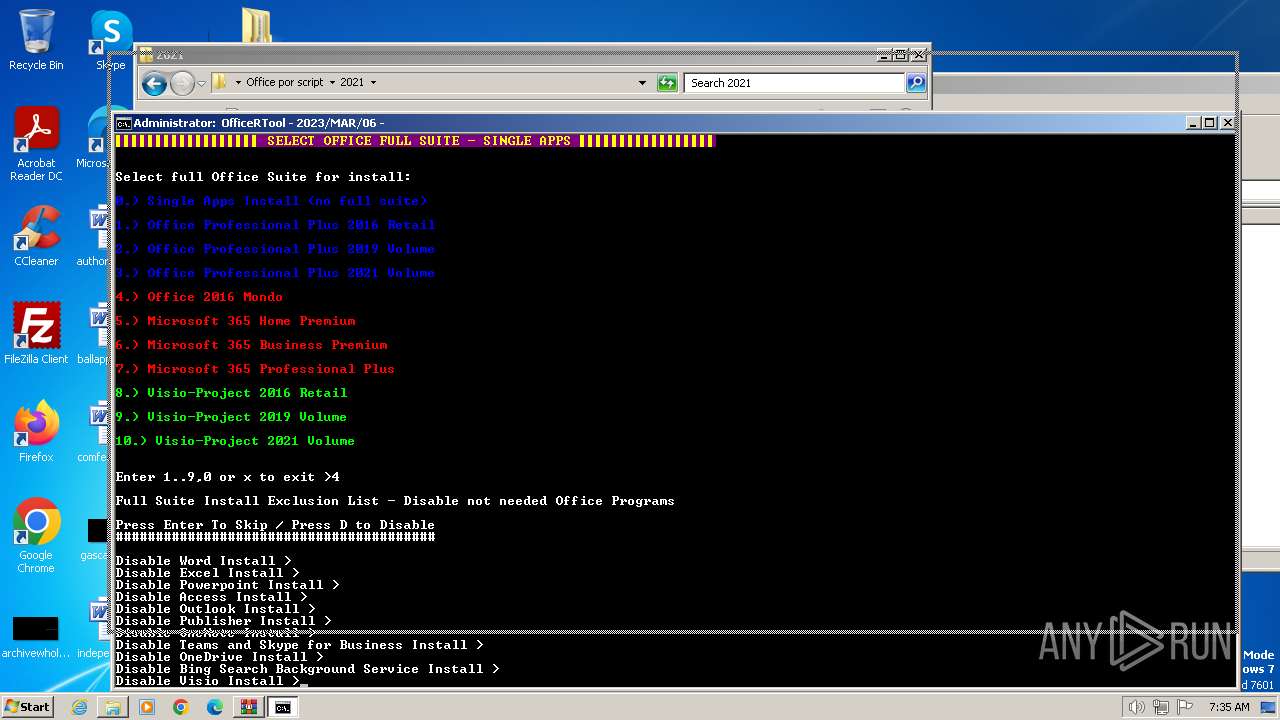
Task: Click 'Disable Excel Install' prompt line
Action: [x=207, y=573]
